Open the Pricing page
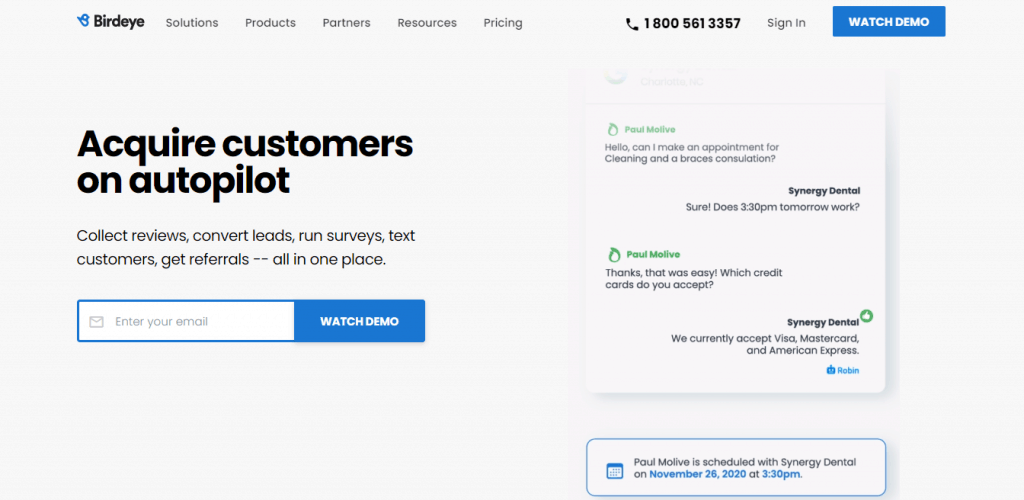 click(x=503, y=23)
